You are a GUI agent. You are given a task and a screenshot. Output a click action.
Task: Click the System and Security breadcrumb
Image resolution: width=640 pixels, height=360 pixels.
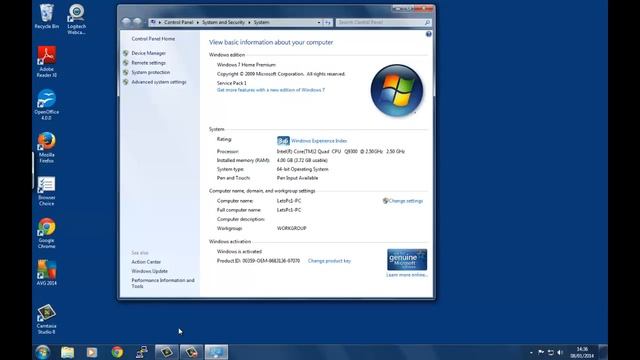223,22
